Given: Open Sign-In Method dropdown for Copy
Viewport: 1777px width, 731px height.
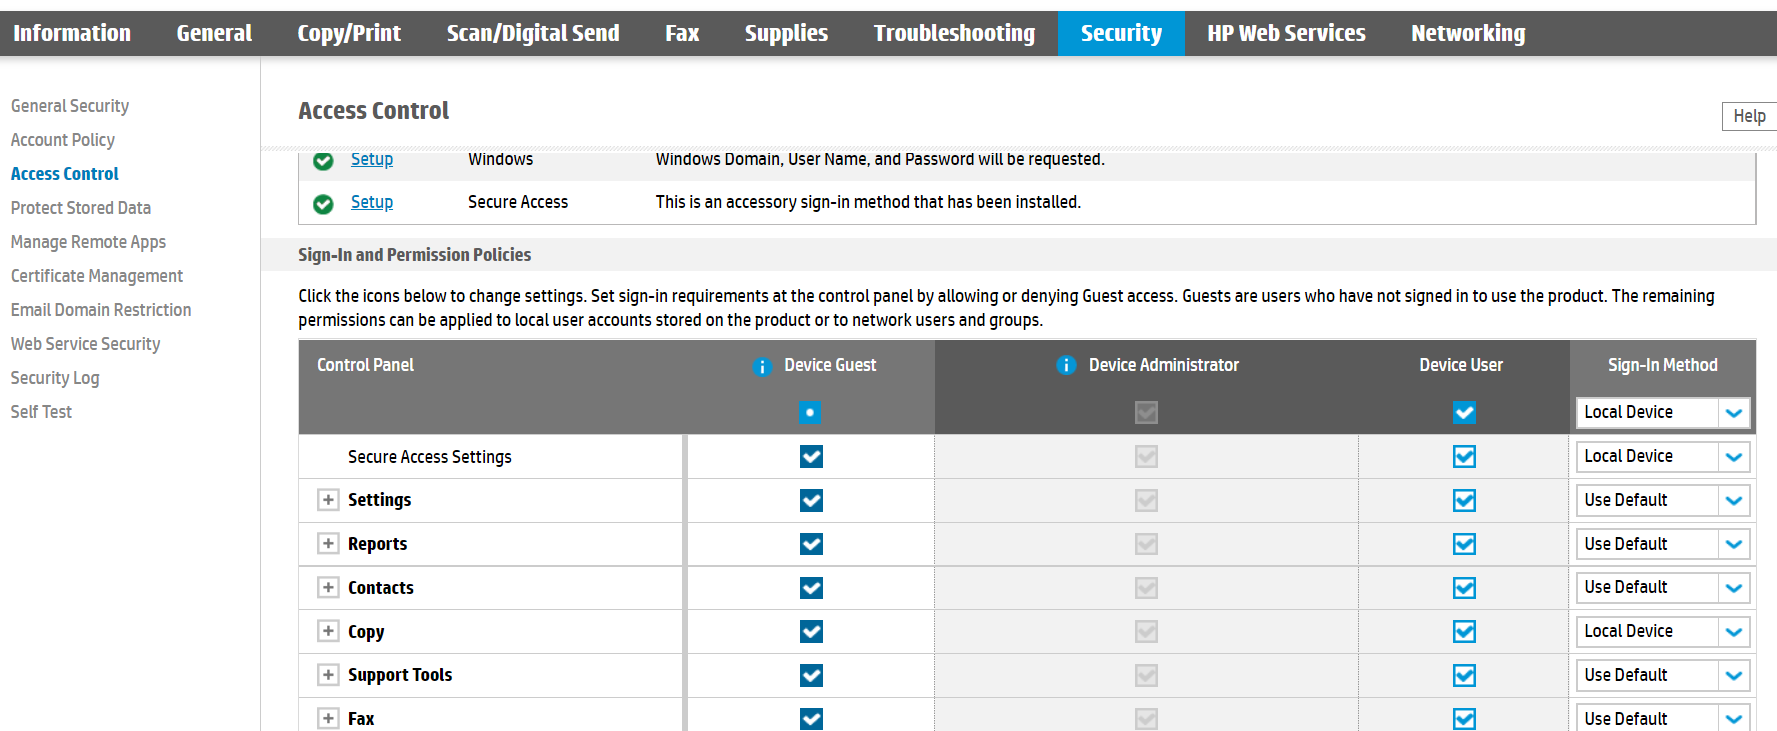Looking at the screenshot, I should [1663, 631].
